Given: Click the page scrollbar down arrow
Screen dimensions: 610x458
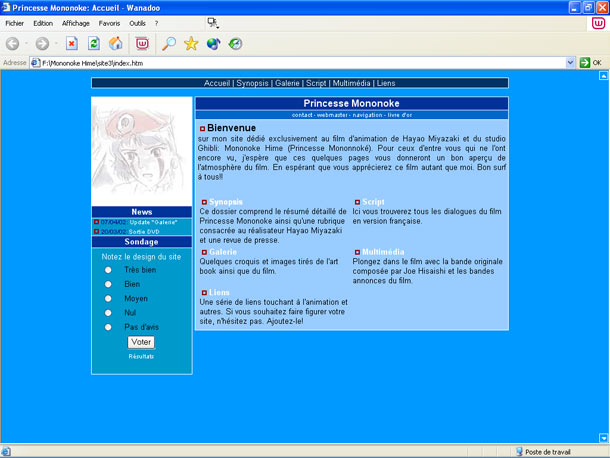Looking at the screenshot, I should tap(603, 438).
